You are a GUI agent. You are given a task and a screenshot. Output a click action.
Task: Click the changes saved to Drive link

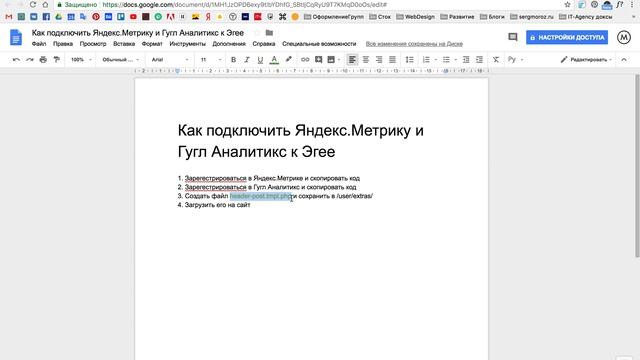[414, 44]
